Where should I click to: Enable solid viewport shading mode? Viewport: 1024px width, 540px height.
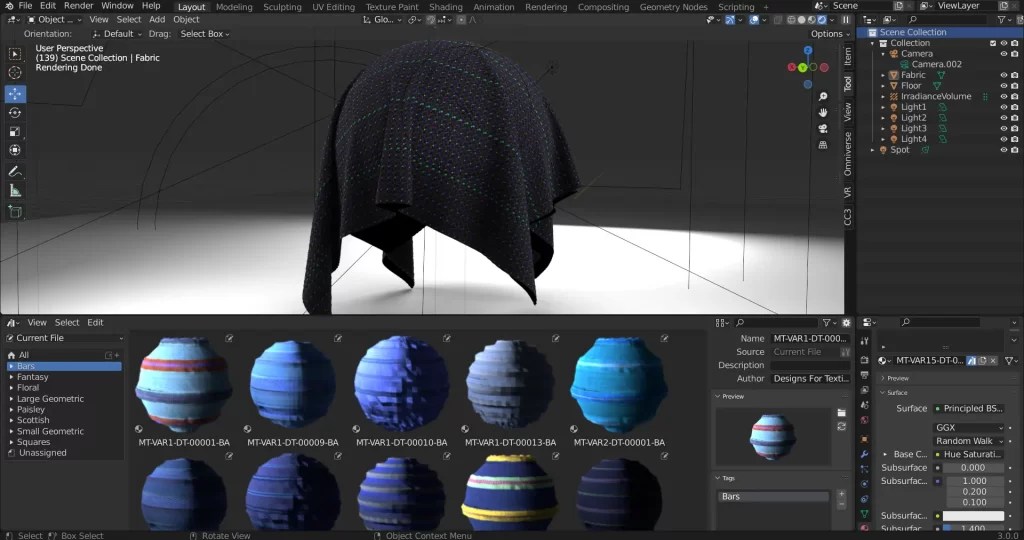(801, 20)
